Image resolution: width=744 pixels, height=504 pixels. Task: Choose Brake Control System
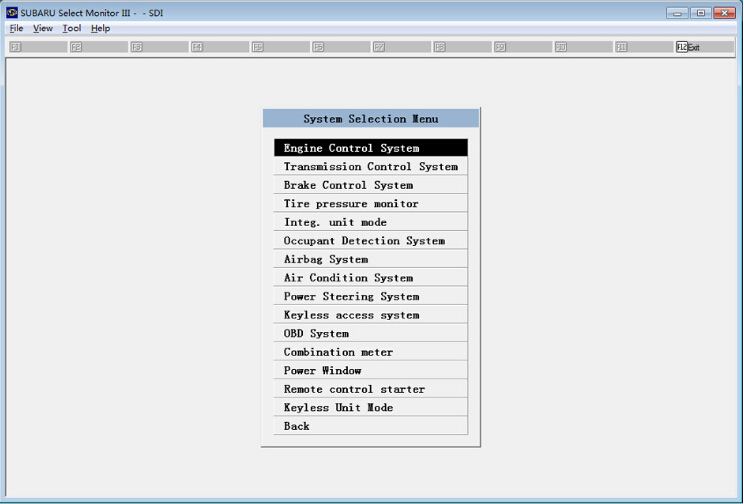click(371, 185)
